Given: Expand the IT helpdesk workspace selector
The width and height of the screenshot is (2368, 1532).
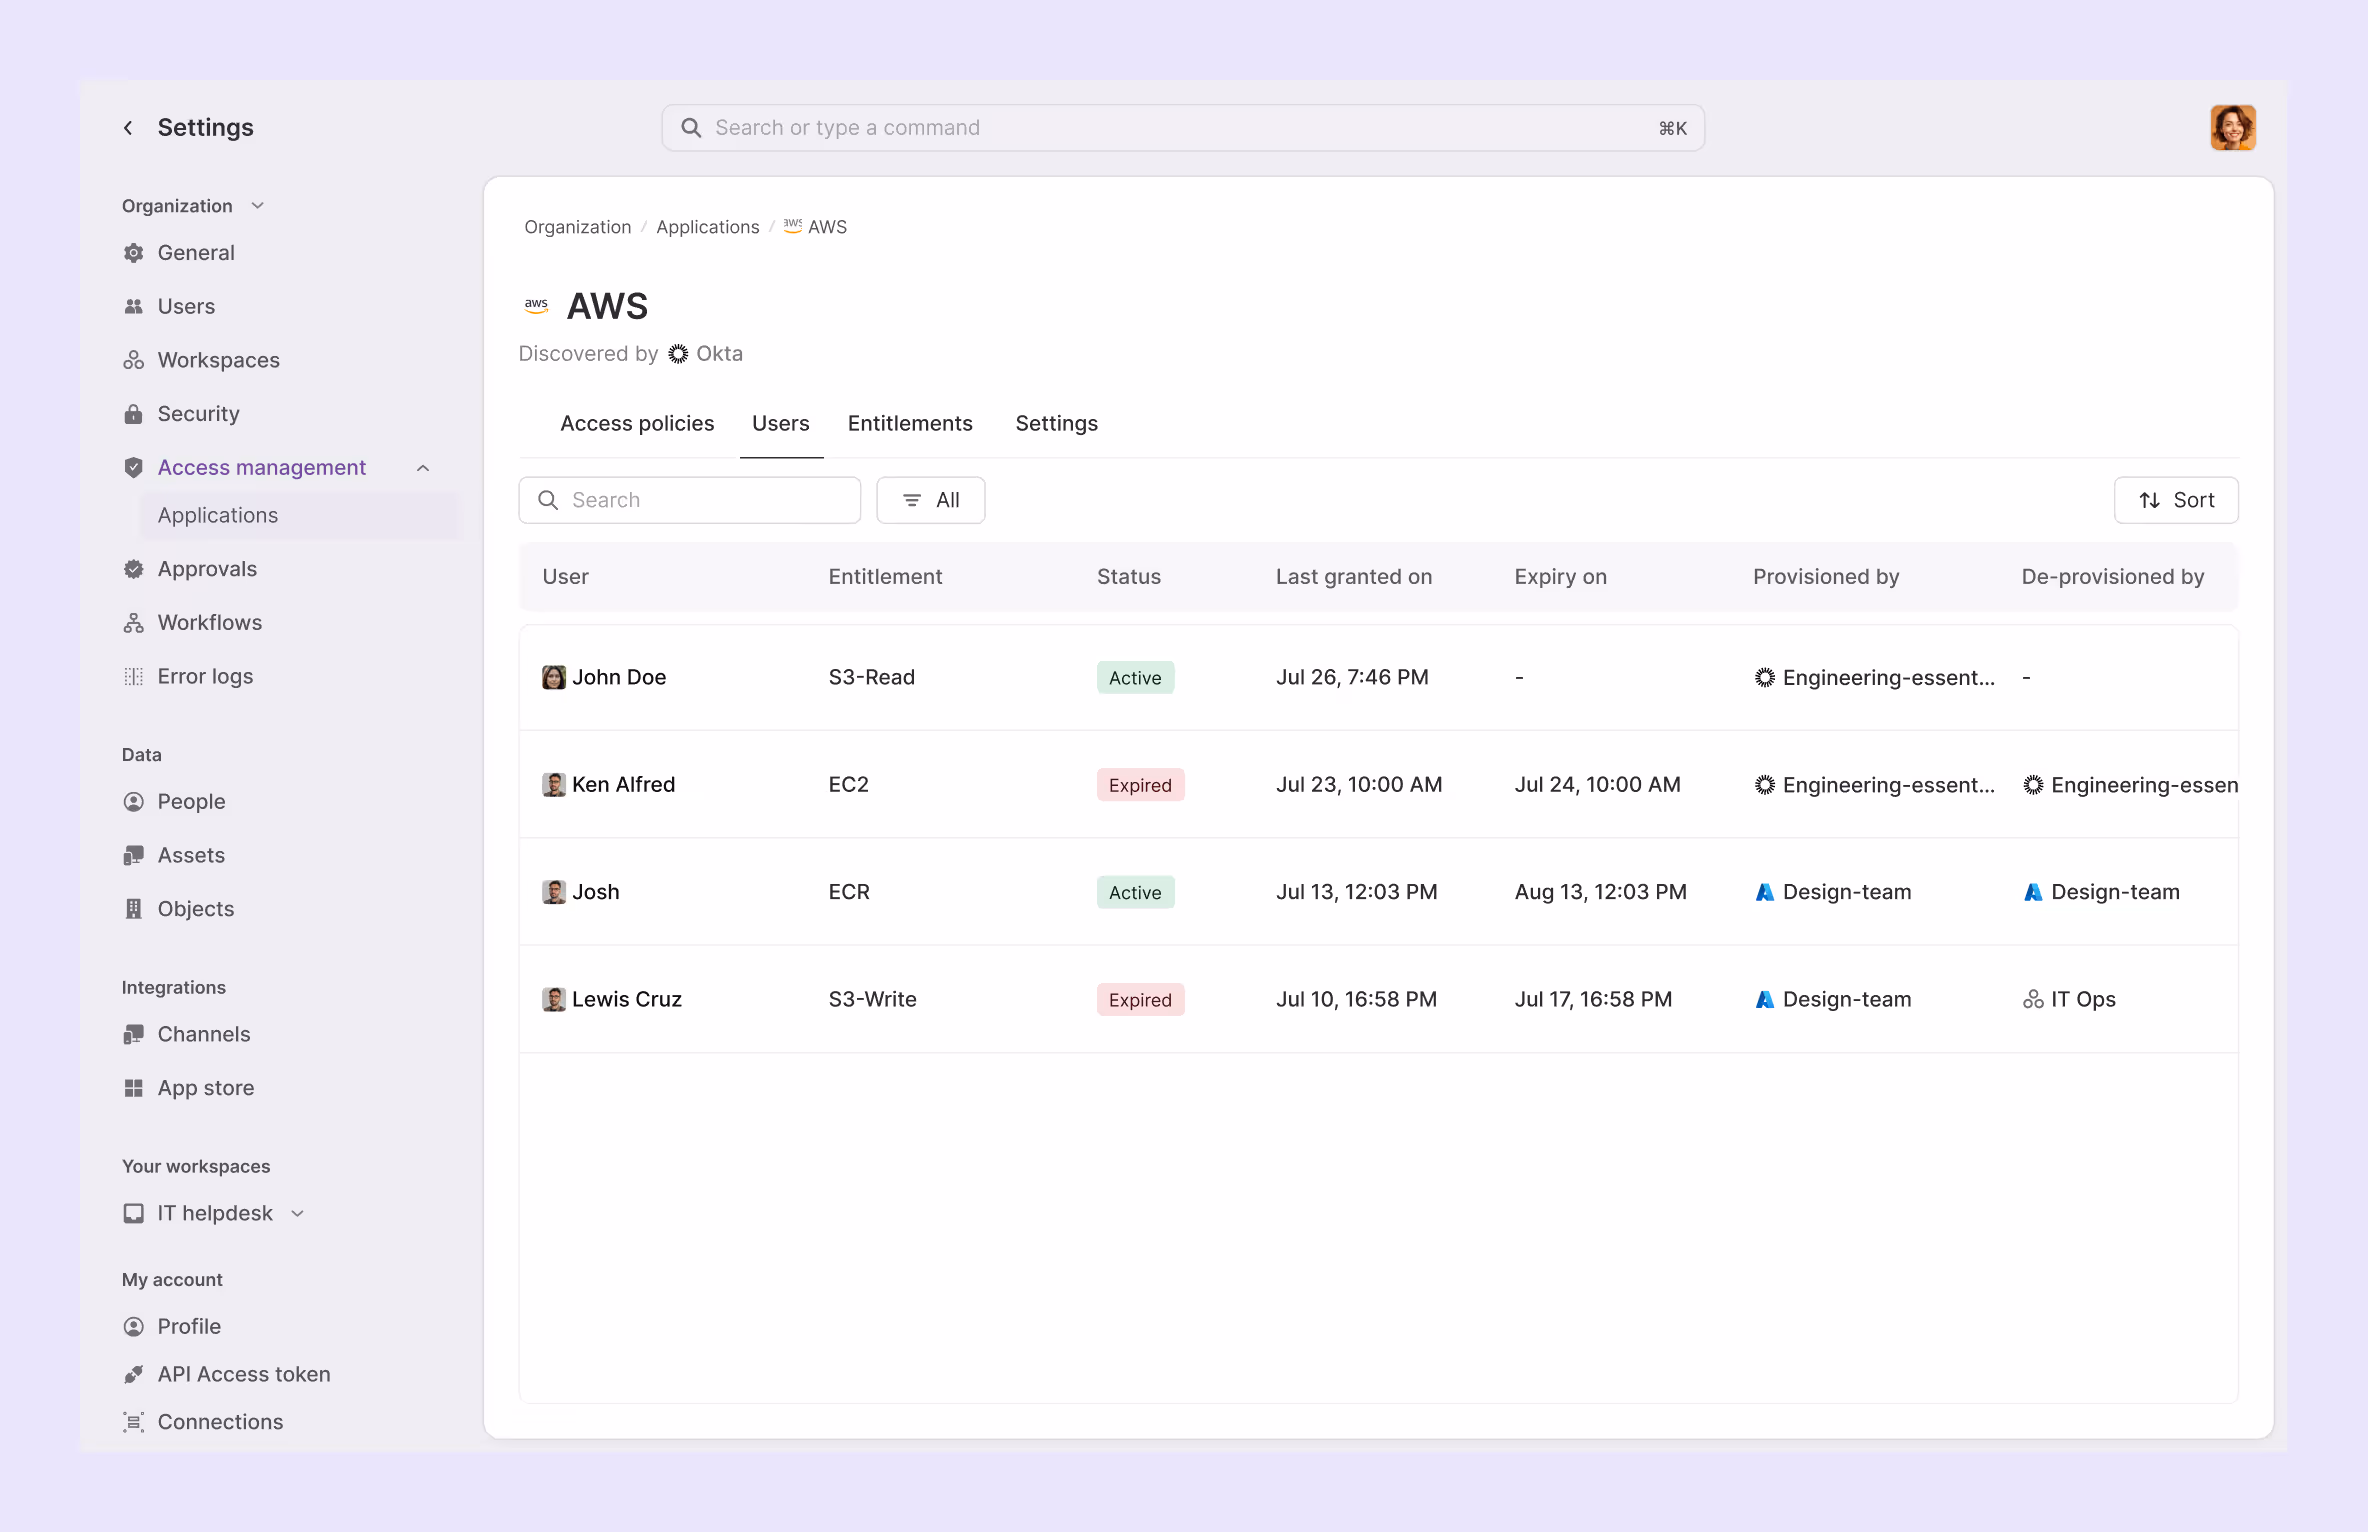Looking at the screenshot, I should (297, 1213).
